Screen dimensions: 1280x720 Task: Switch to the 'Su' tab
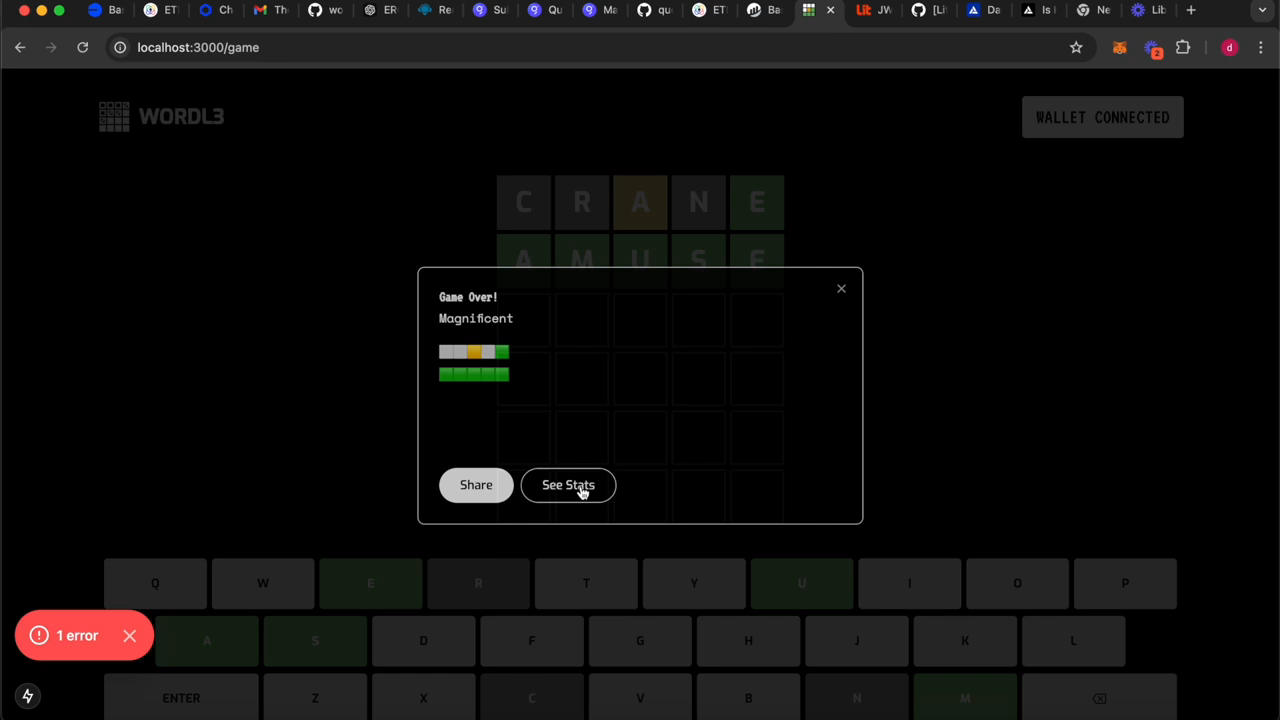pos(490,10)
